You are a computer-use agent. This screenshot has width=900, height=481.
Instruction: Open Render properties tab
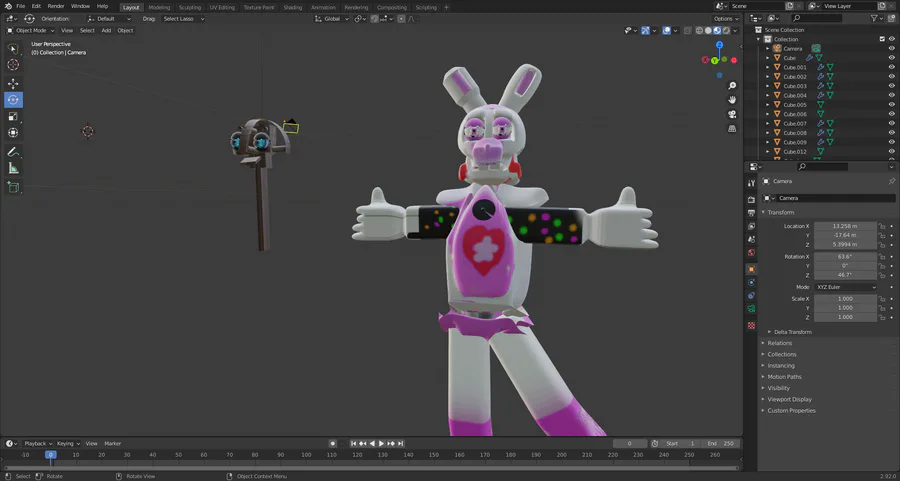751,200
